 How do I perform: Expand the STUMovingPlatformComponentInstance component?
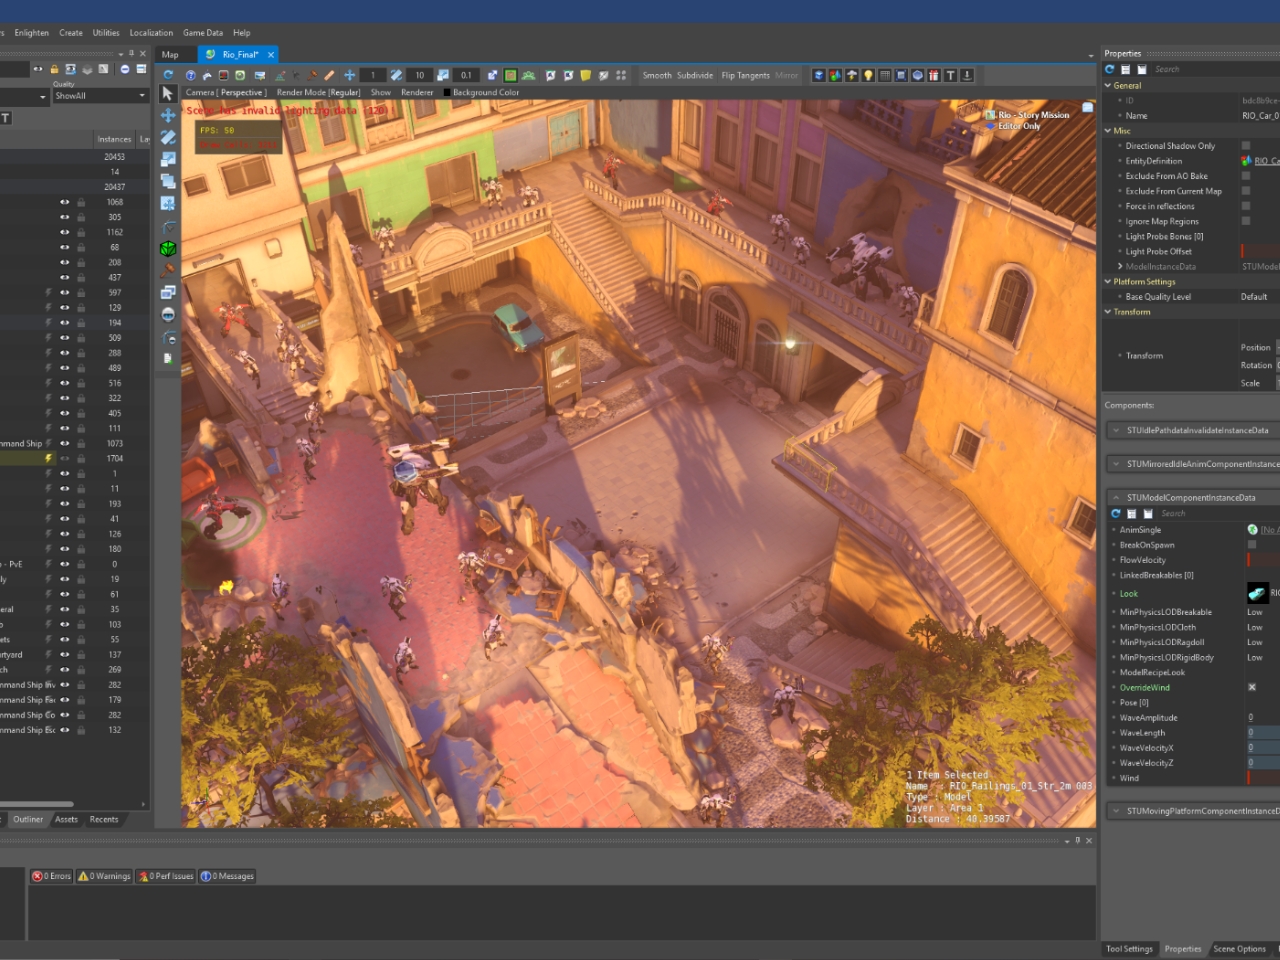(1116, 811)
